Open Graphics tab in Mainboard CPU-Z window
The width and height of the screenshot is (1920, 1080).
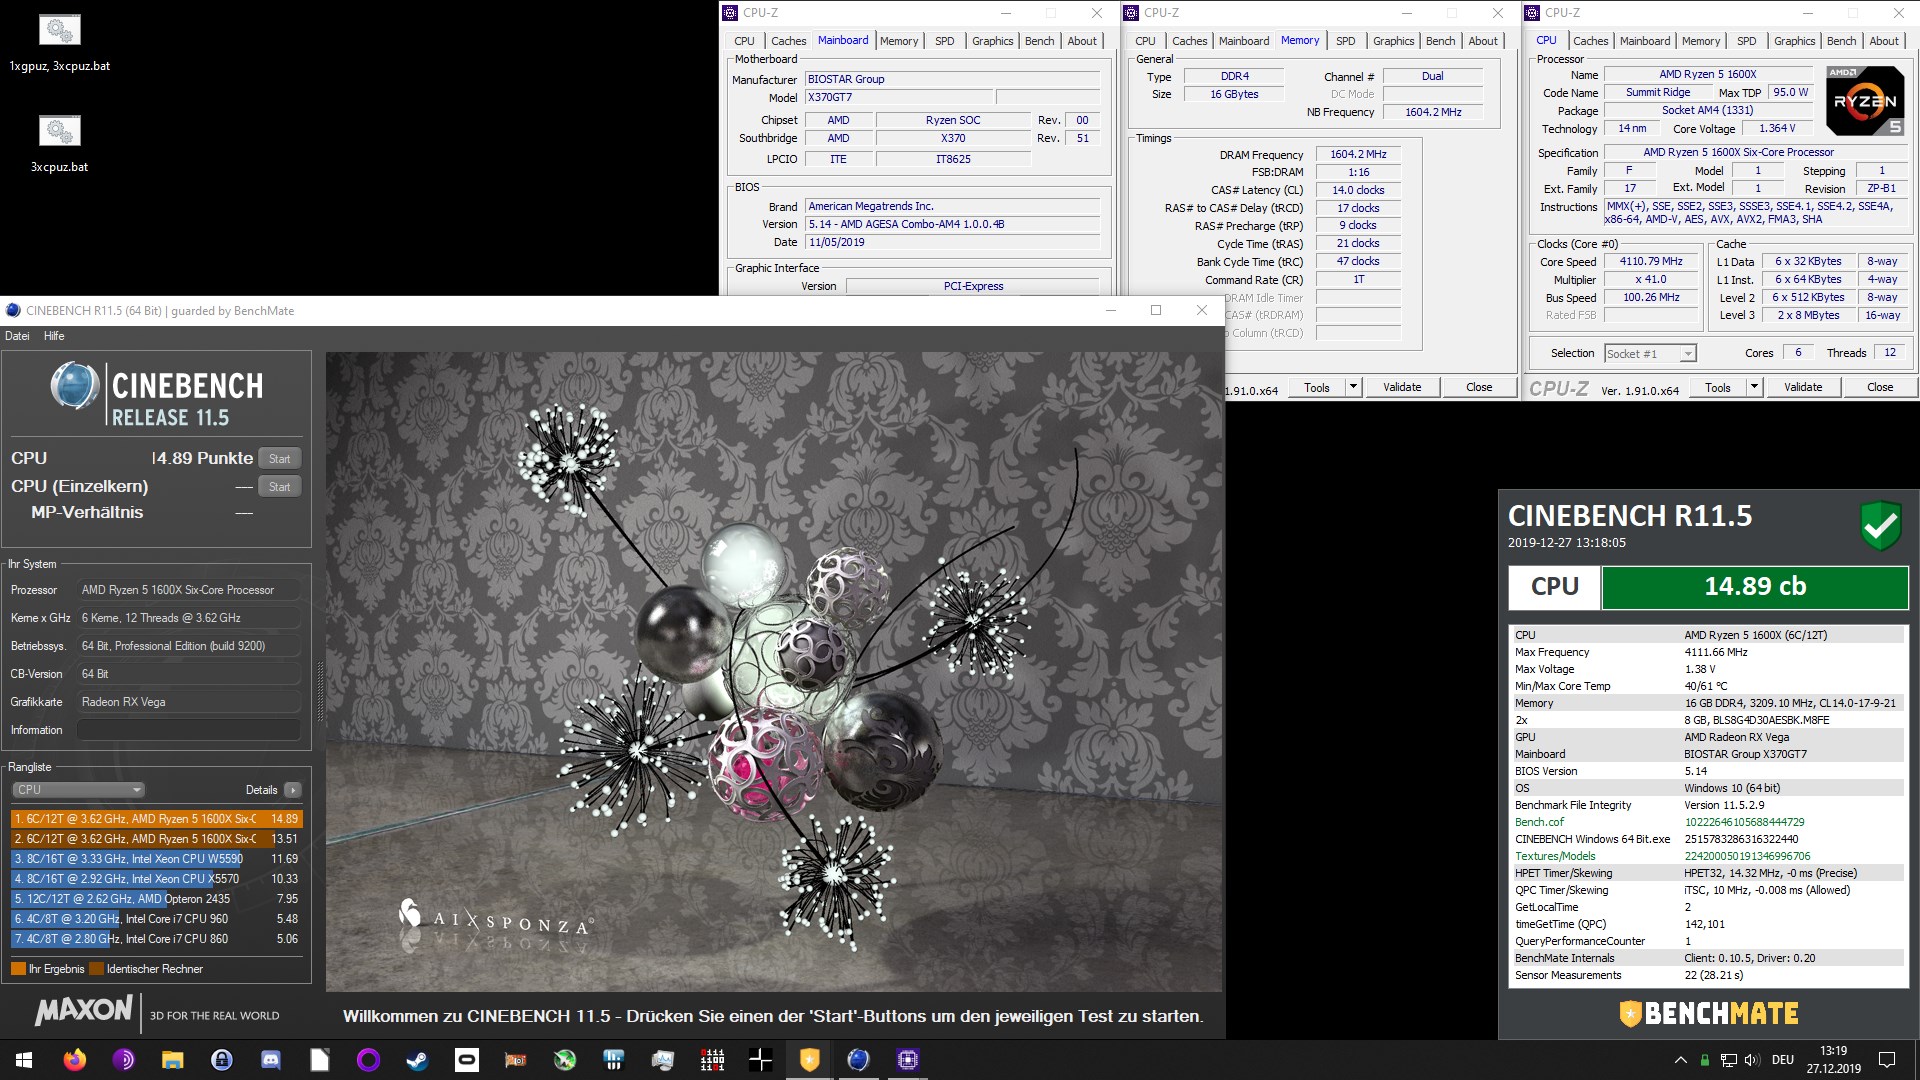tap(992, 41)
